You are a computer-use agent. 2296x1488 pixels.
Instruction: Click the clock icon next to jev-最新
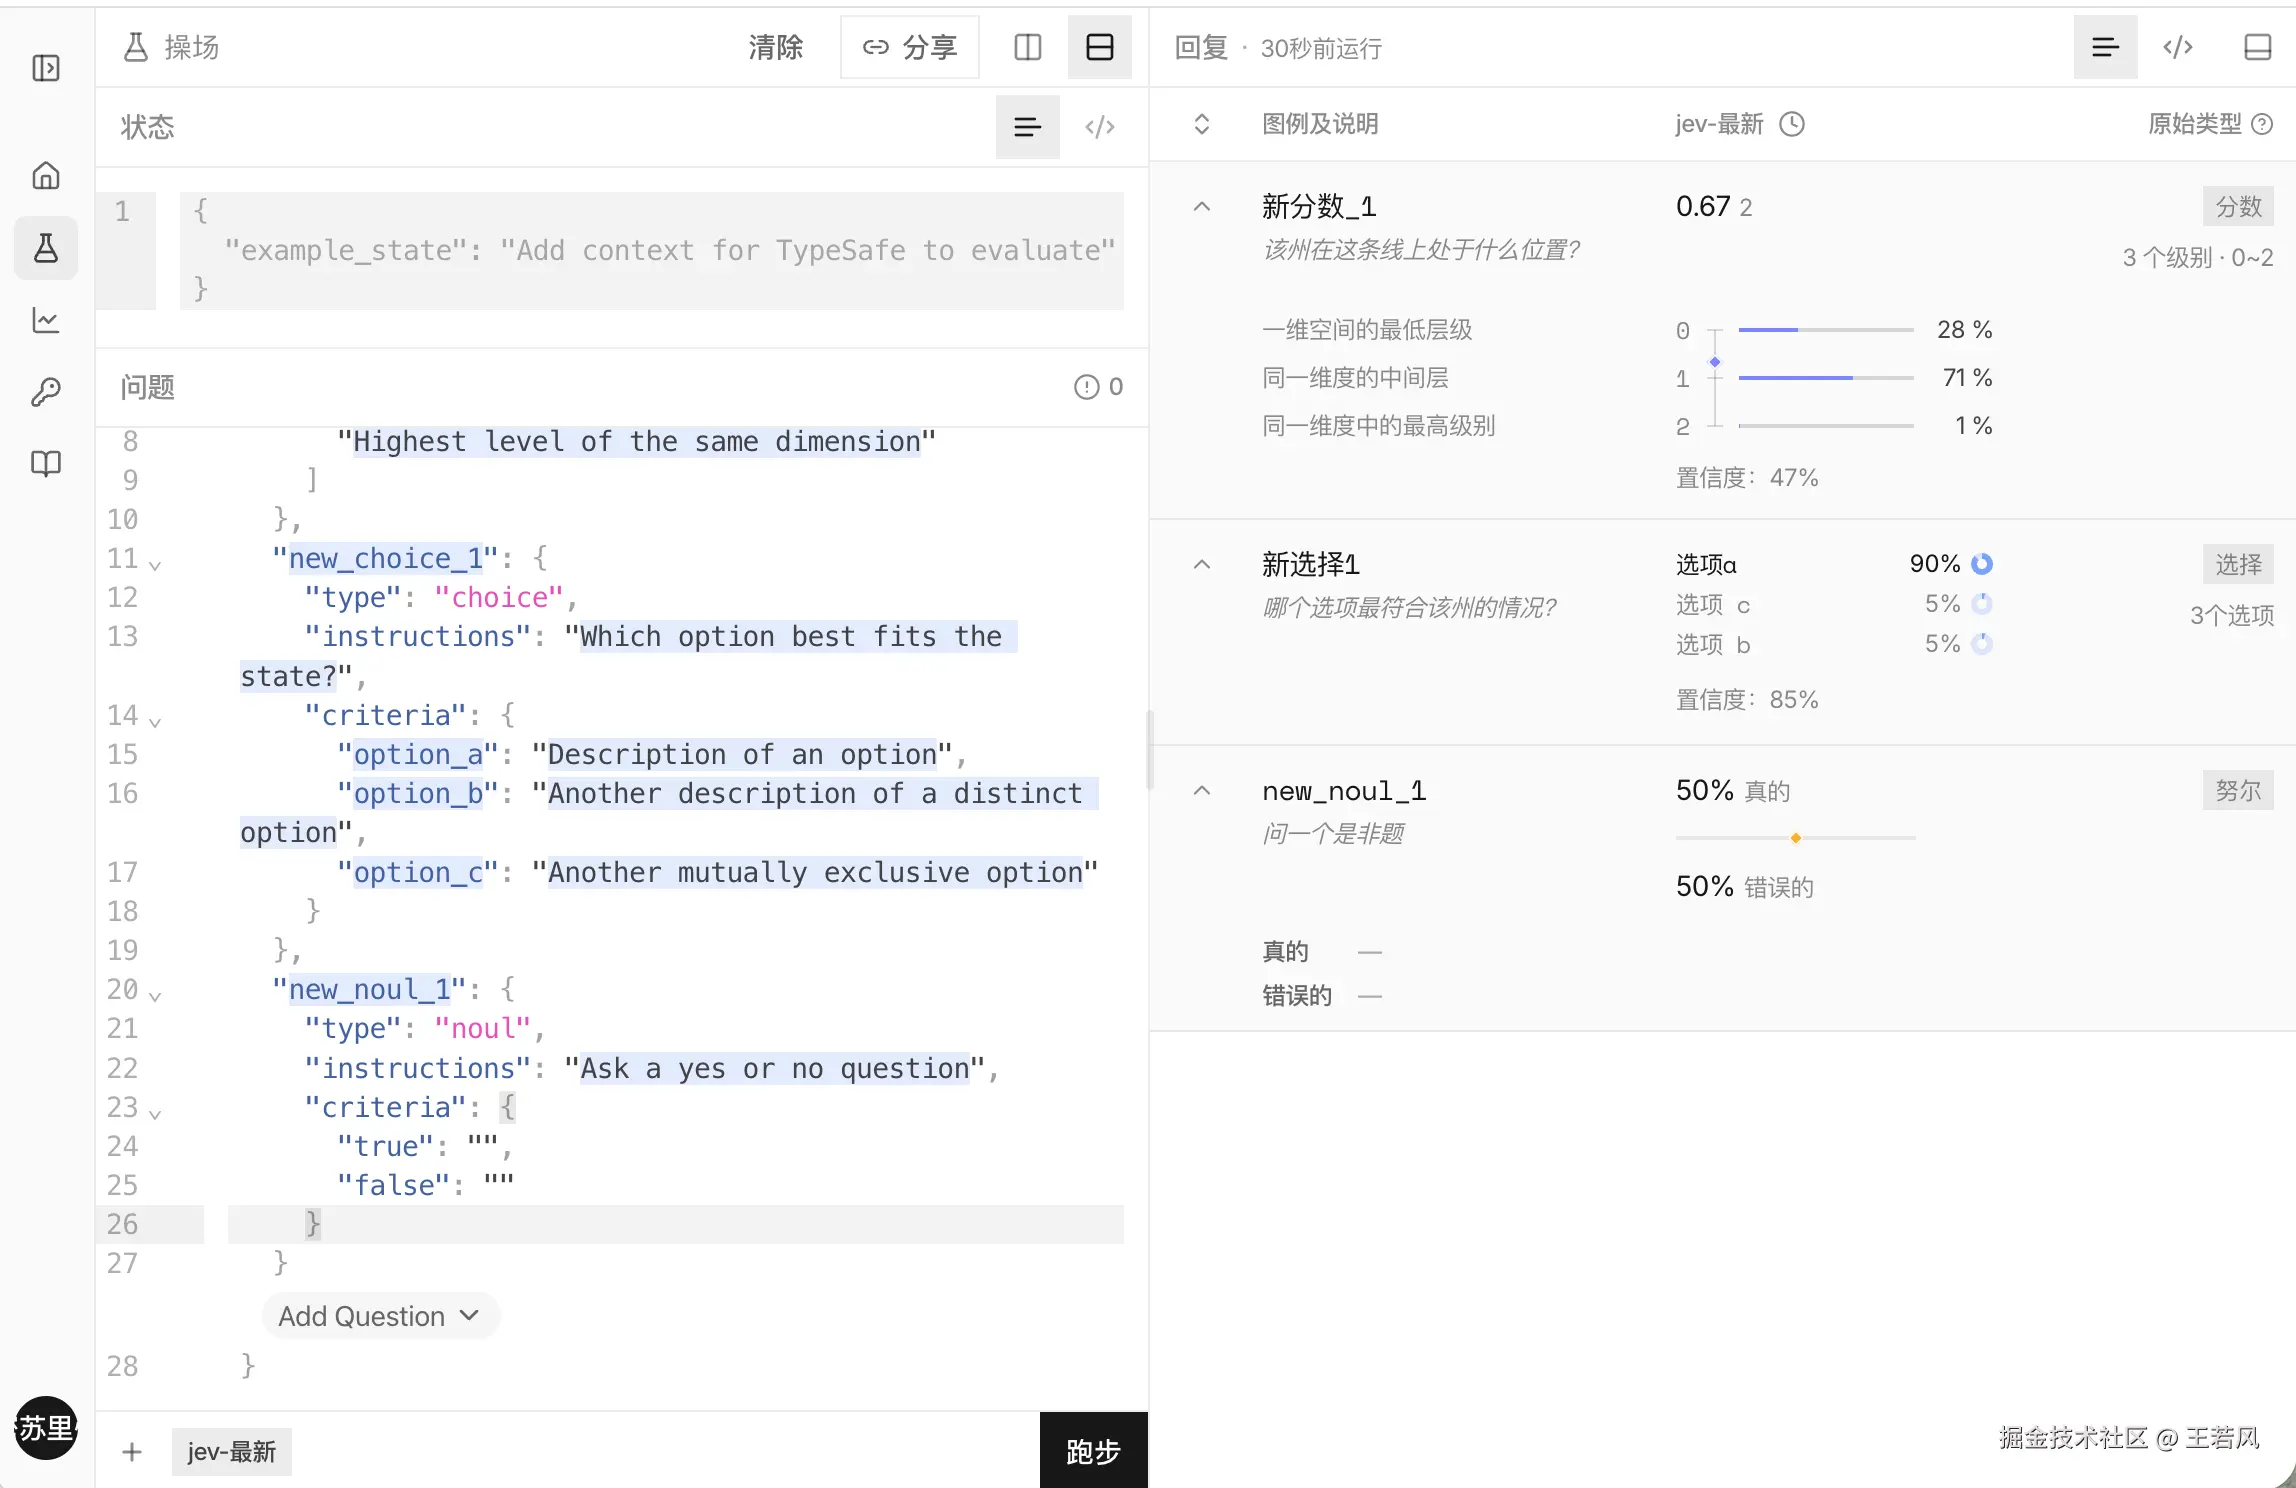tap(1792, 124)
